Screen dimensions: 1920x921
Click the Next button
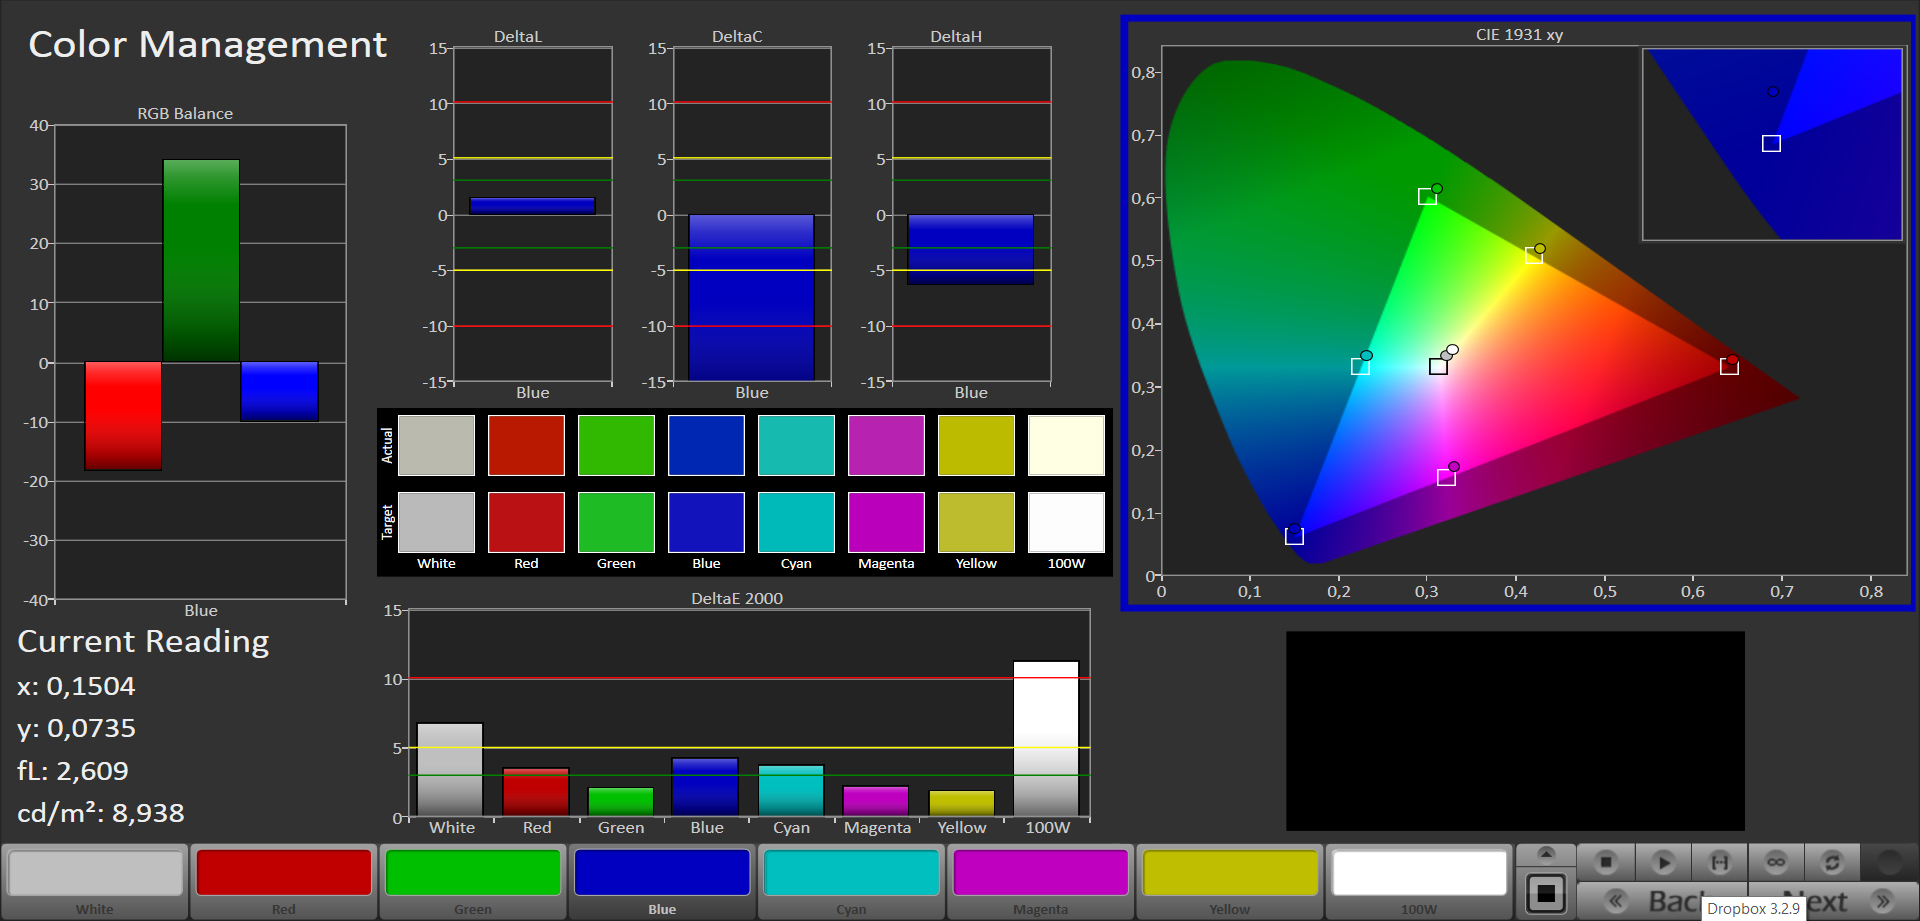1832,901
